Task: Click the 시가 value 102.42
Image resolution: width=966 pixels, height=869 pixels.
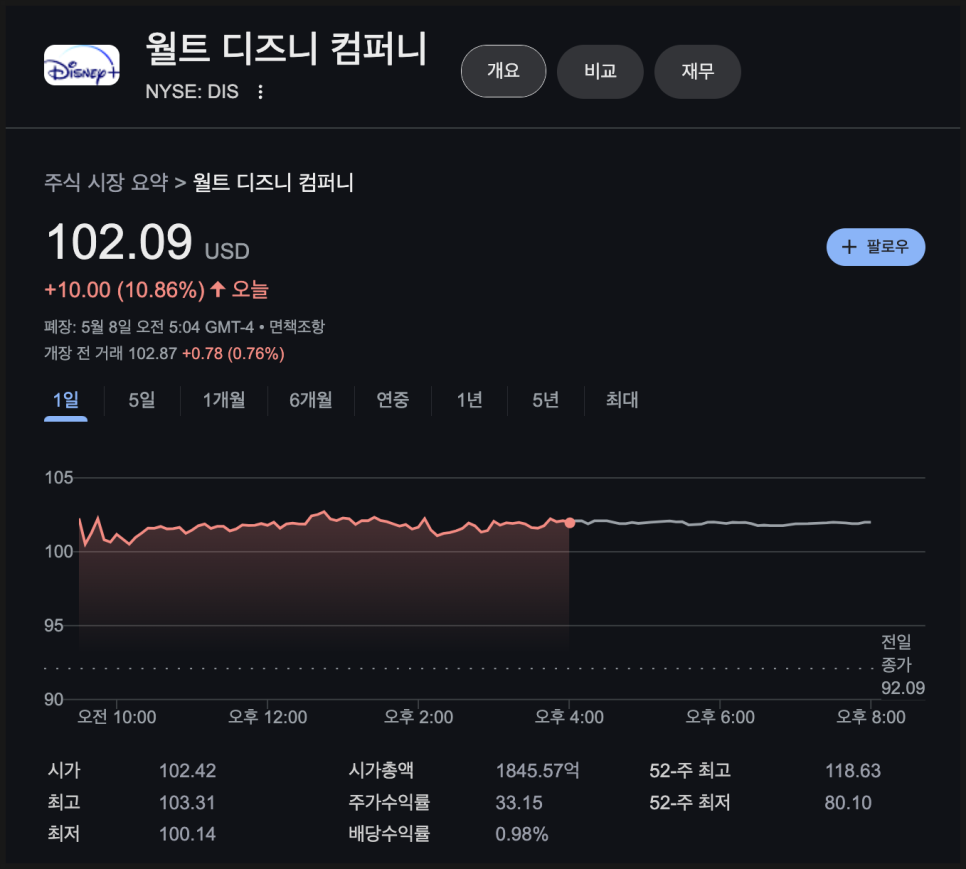Action: click(187, 770)
